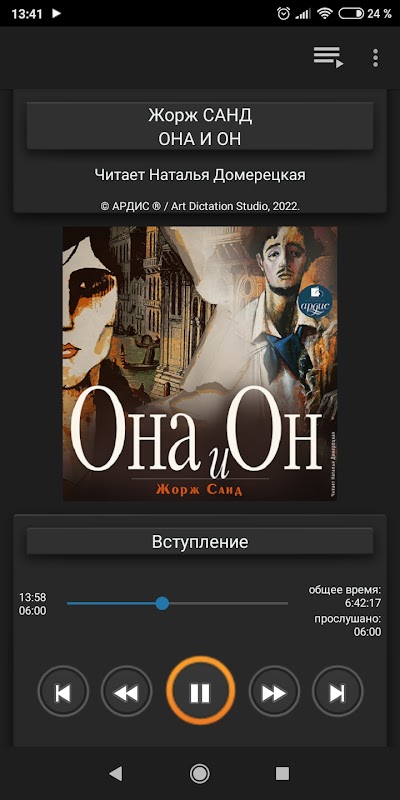This screenshot has width=400, height=800.
Task: Pause playback with the orange button
Action: (200, 692)
